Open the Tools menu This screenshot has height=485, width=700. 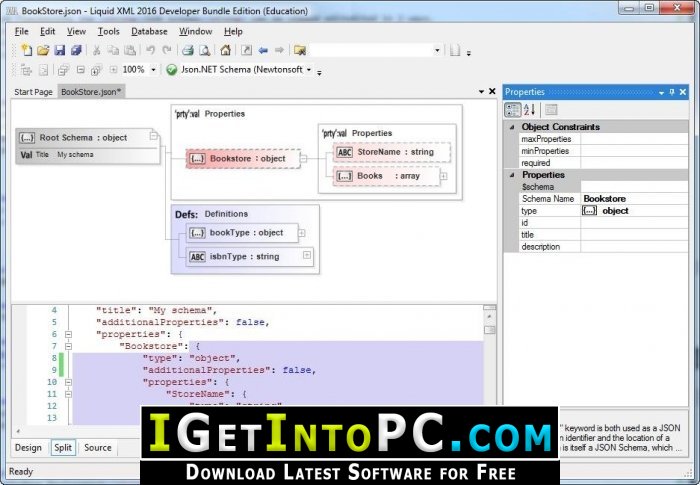coord(108,31)
